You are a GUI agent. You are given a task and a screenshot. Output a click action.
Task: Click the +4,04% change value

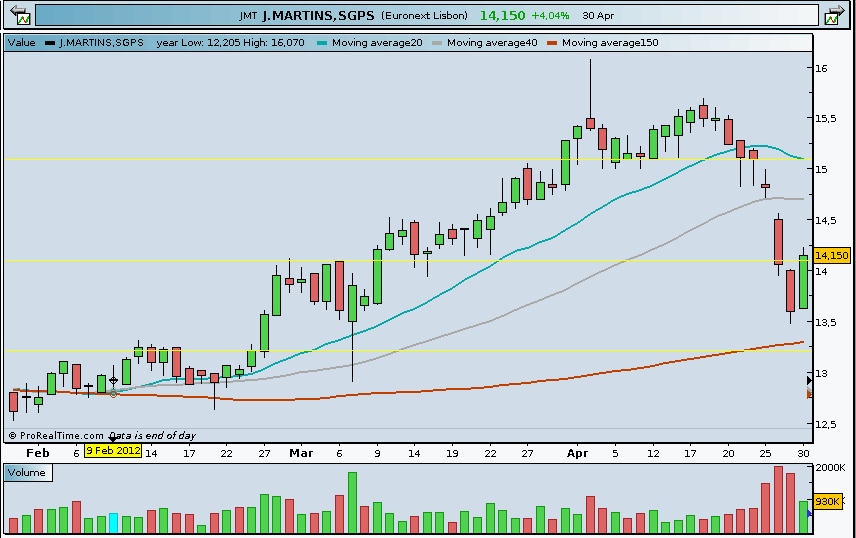pyautogui.click(x=550, y=15)
